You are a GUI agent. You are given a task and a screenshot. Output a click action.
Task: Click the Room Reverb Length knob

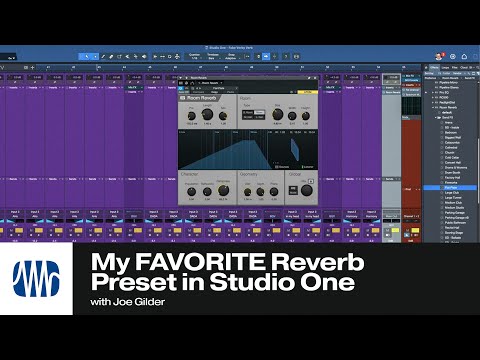coord(207,115)
